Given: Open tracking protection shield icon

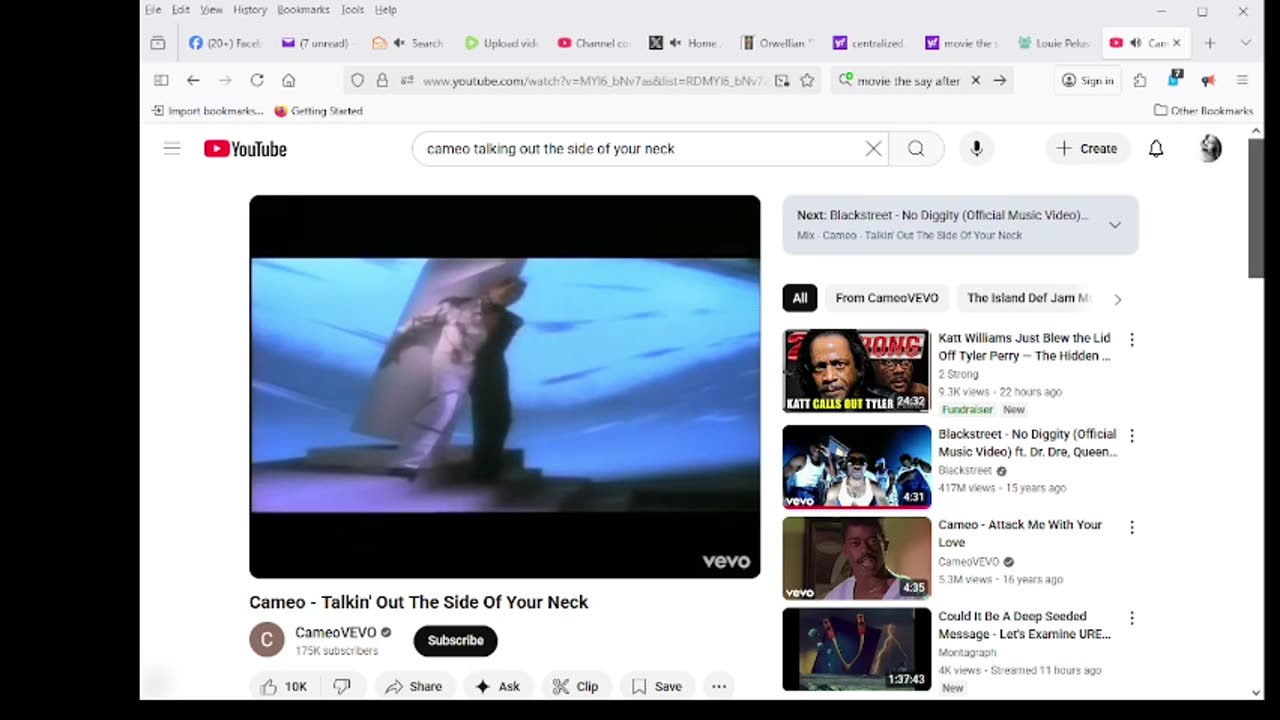Looking at the screenshot, I should pyautogui.click(x=358, y=80).
